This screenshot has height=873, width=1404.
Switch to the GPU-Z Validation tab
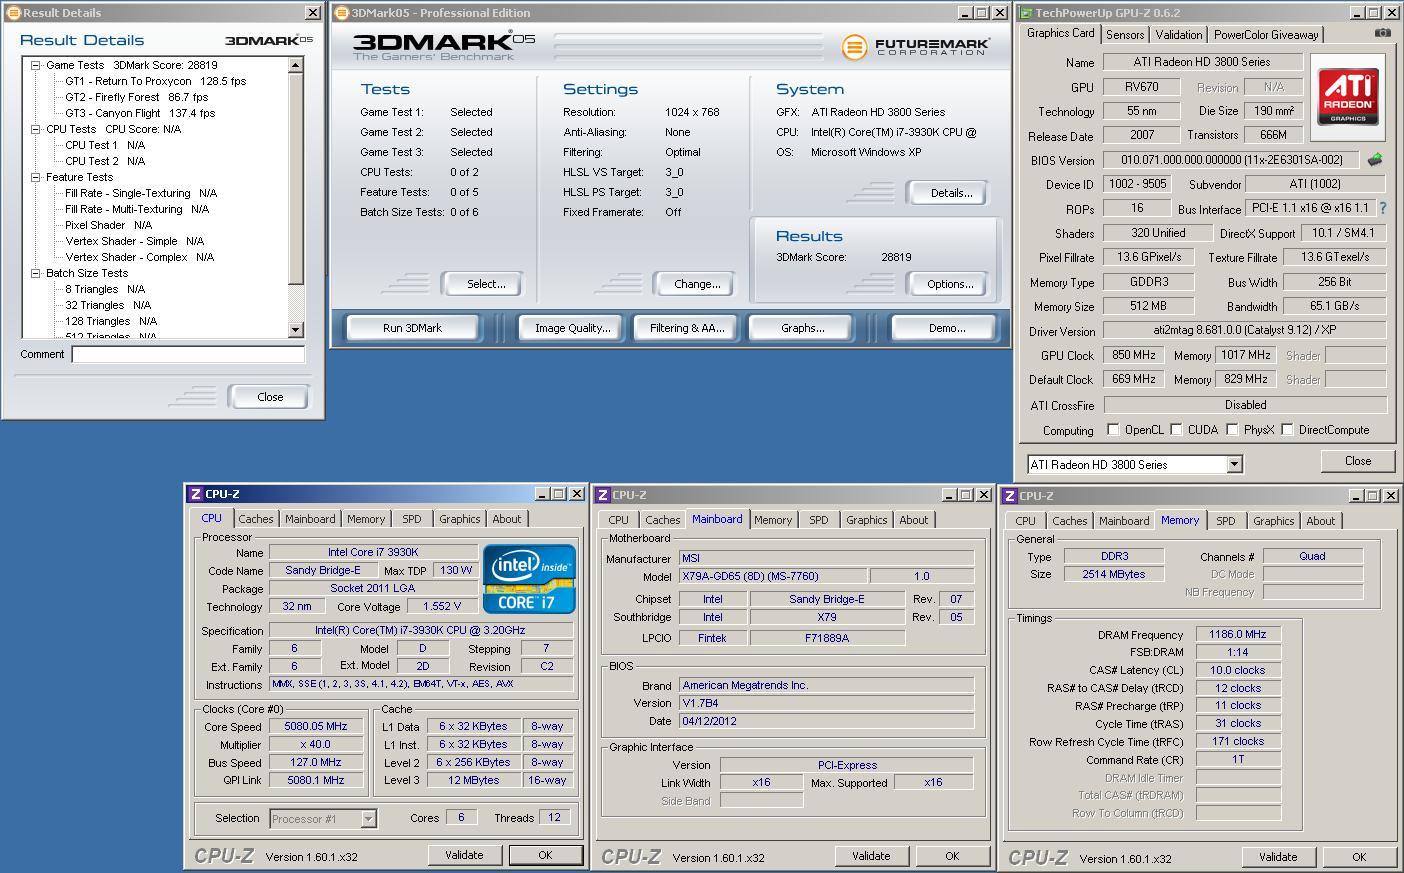click(1179, 34)
